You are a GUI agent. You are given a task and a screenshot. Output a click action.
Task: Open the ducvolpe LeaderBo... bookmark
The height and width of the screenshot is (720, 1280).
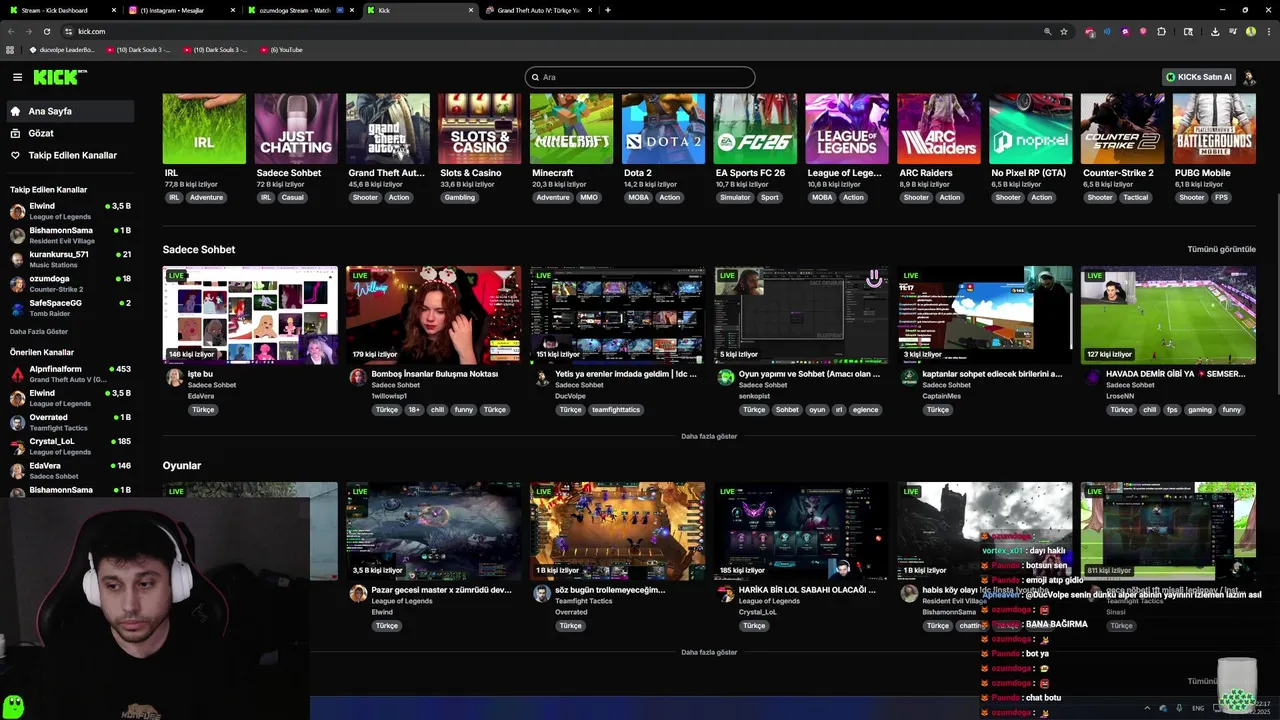[x=62, y=49]
